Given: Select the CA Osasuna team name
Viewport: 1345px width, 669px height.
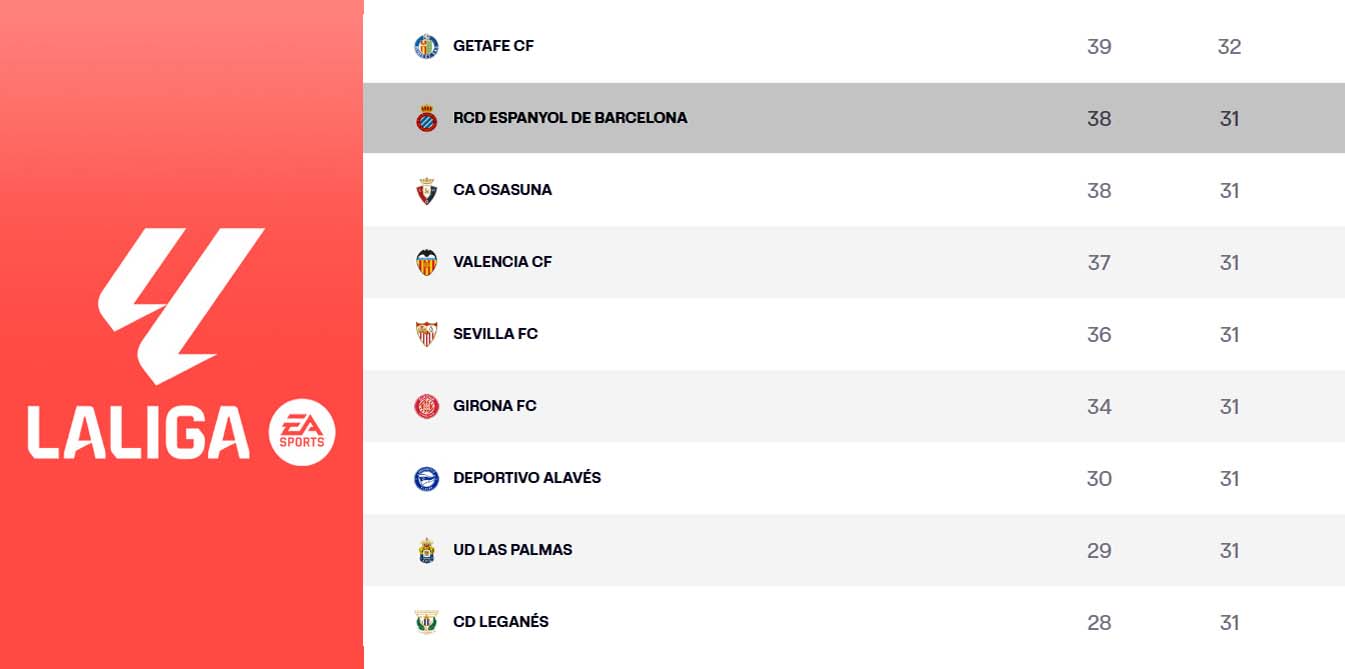Looking at the screenshot, I should 502,190.
